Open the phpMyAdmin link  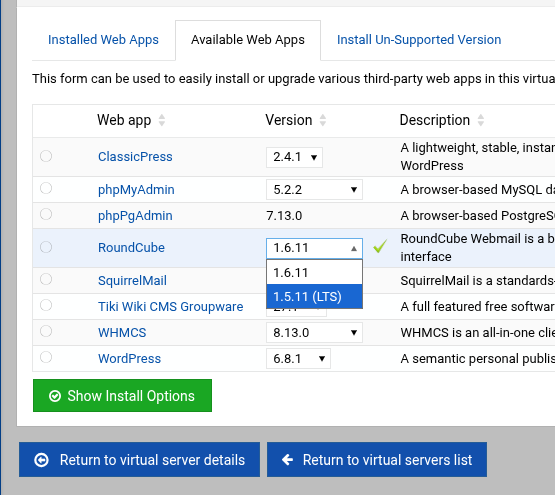(136, 190)
